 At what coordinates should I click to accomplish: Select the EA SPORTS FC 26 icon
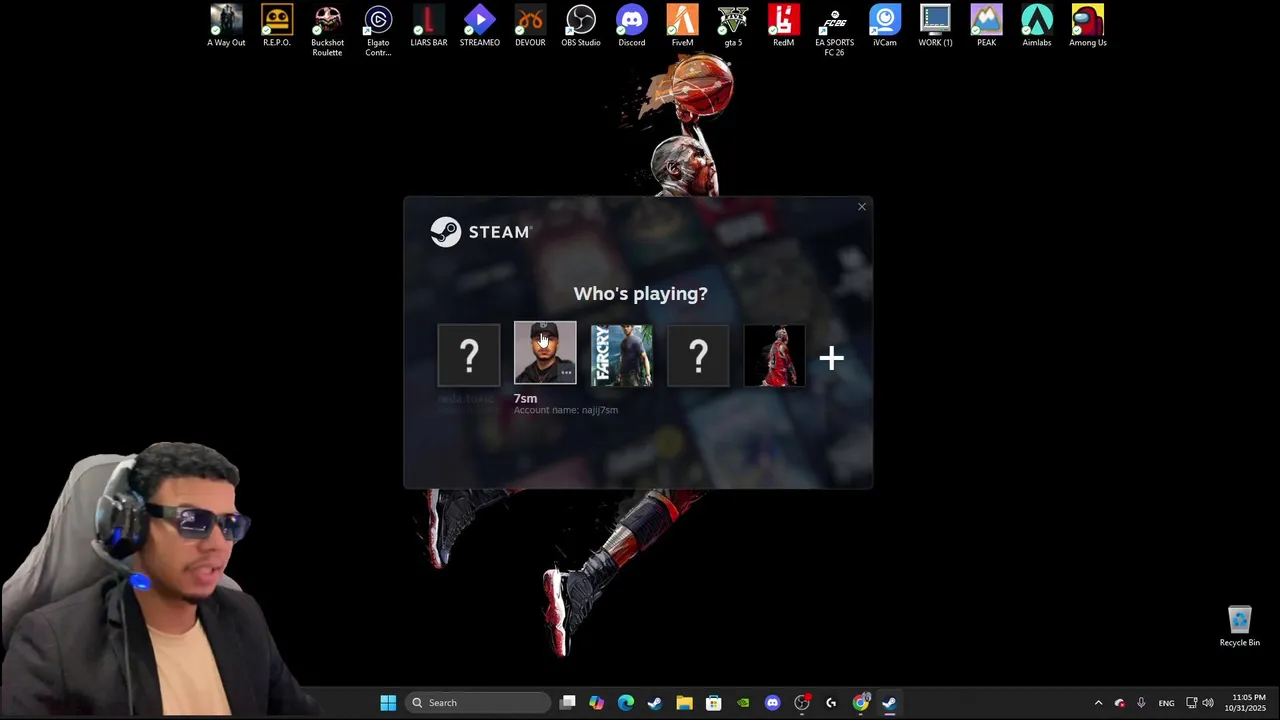click(x=834, y=31)
